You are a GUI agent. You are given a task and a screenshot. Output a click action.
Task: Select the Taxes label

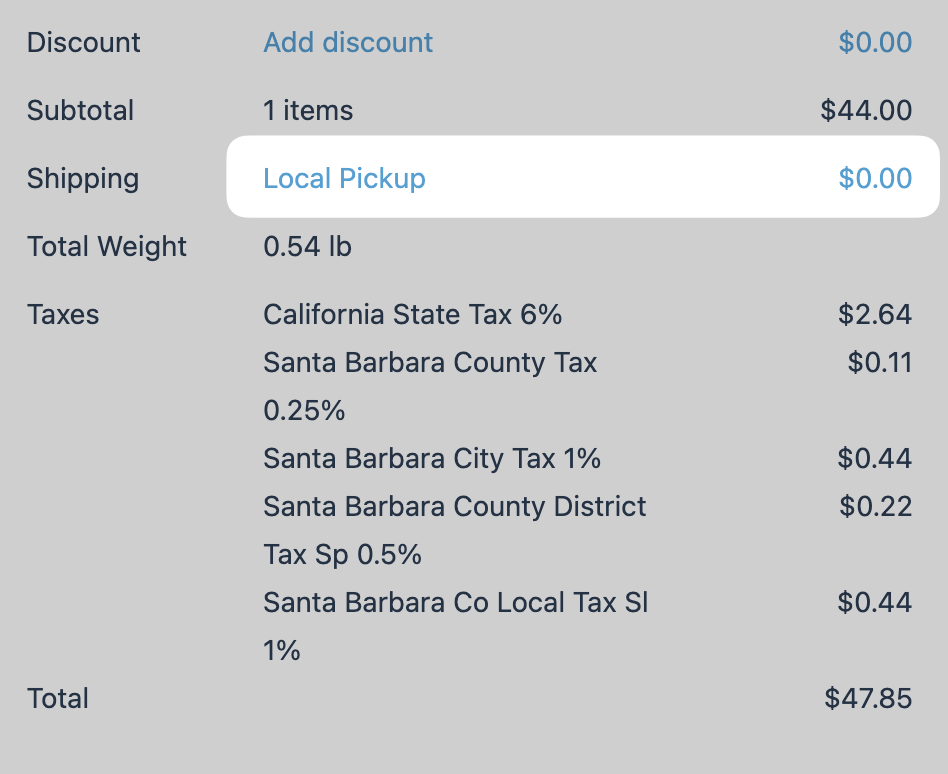pos(63,314)
